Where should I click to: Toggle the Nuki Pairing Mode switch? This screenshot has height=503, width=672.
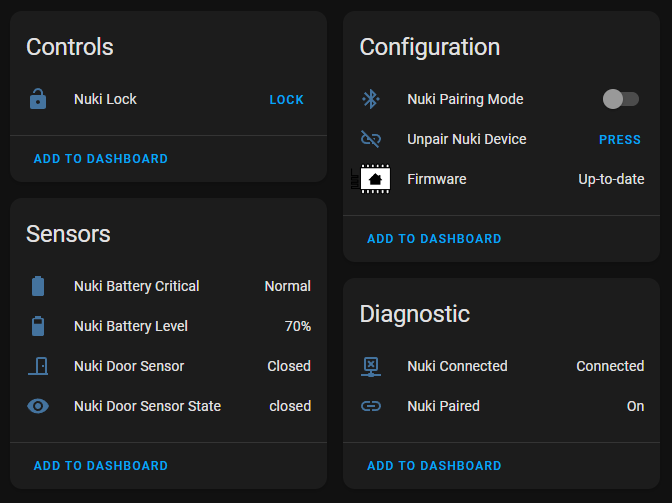621,99
